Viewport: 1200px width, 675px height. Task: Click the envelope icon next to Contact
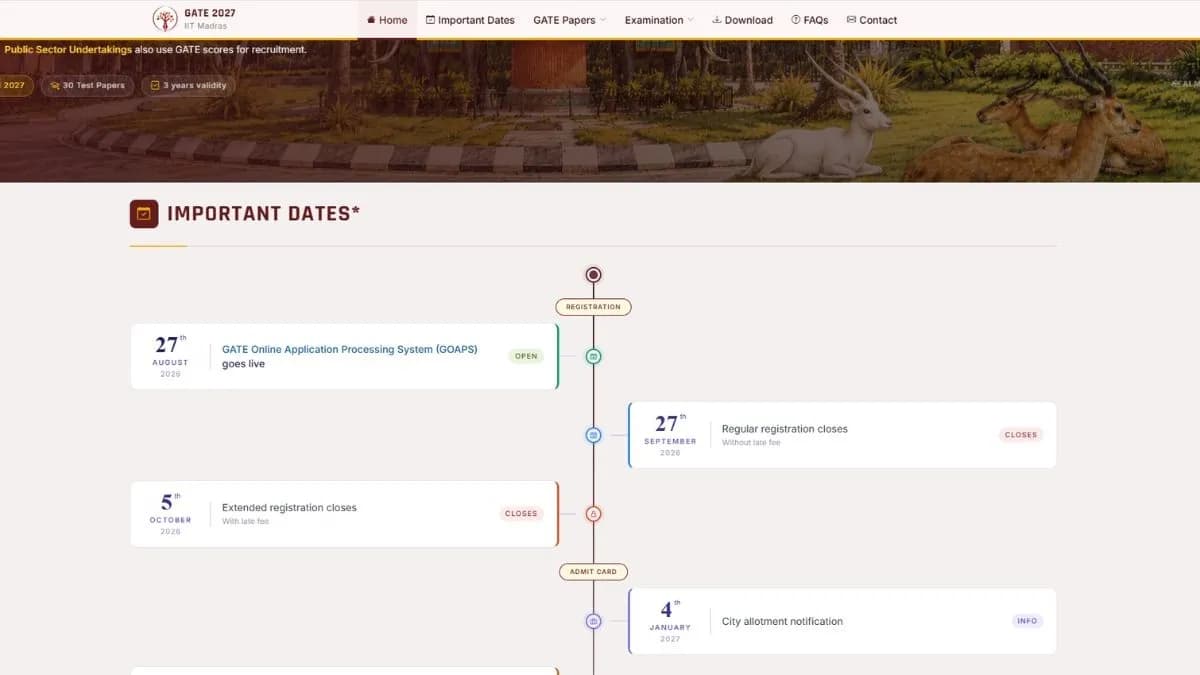[851, 20]
